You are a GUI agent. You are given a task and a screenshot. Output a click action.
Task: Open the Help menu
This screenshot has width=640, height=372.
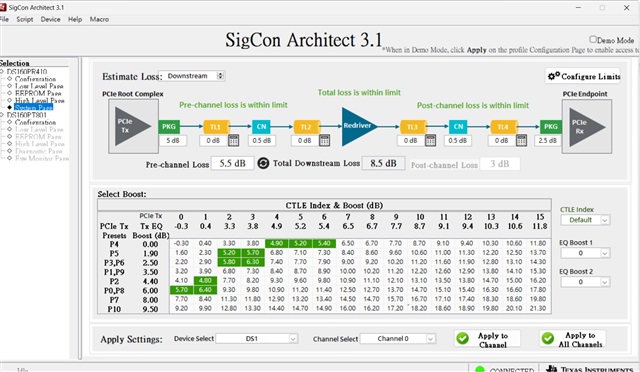[x=75, y=19]
